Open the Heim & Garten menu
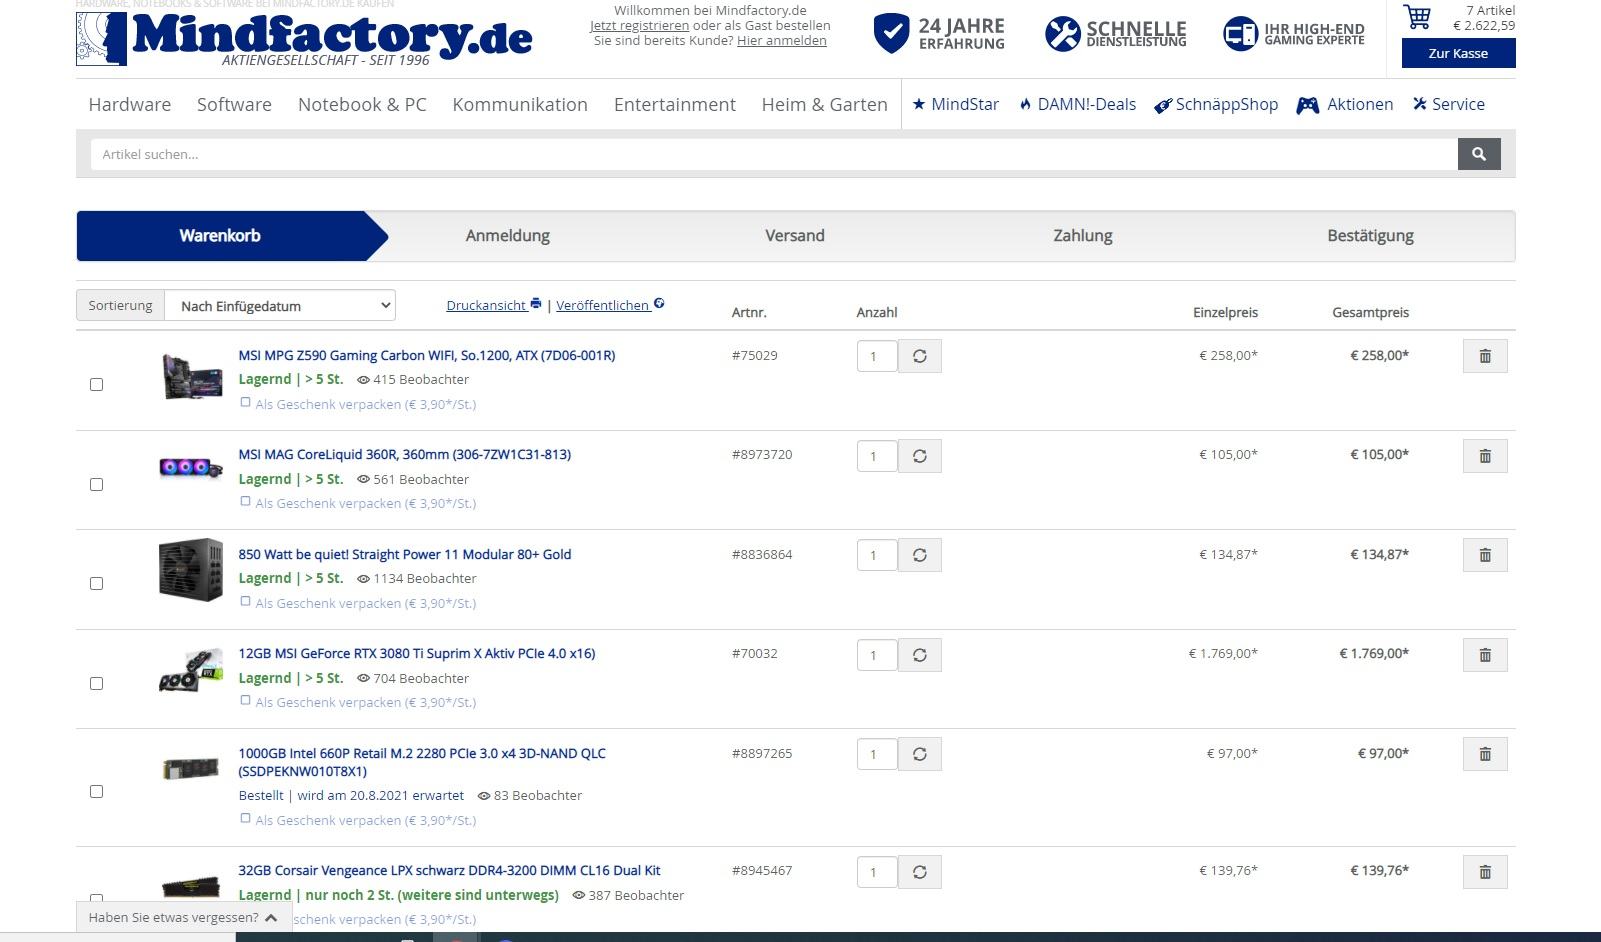Viewport: 1601px width, 942px height. click(x=825, y=104)
